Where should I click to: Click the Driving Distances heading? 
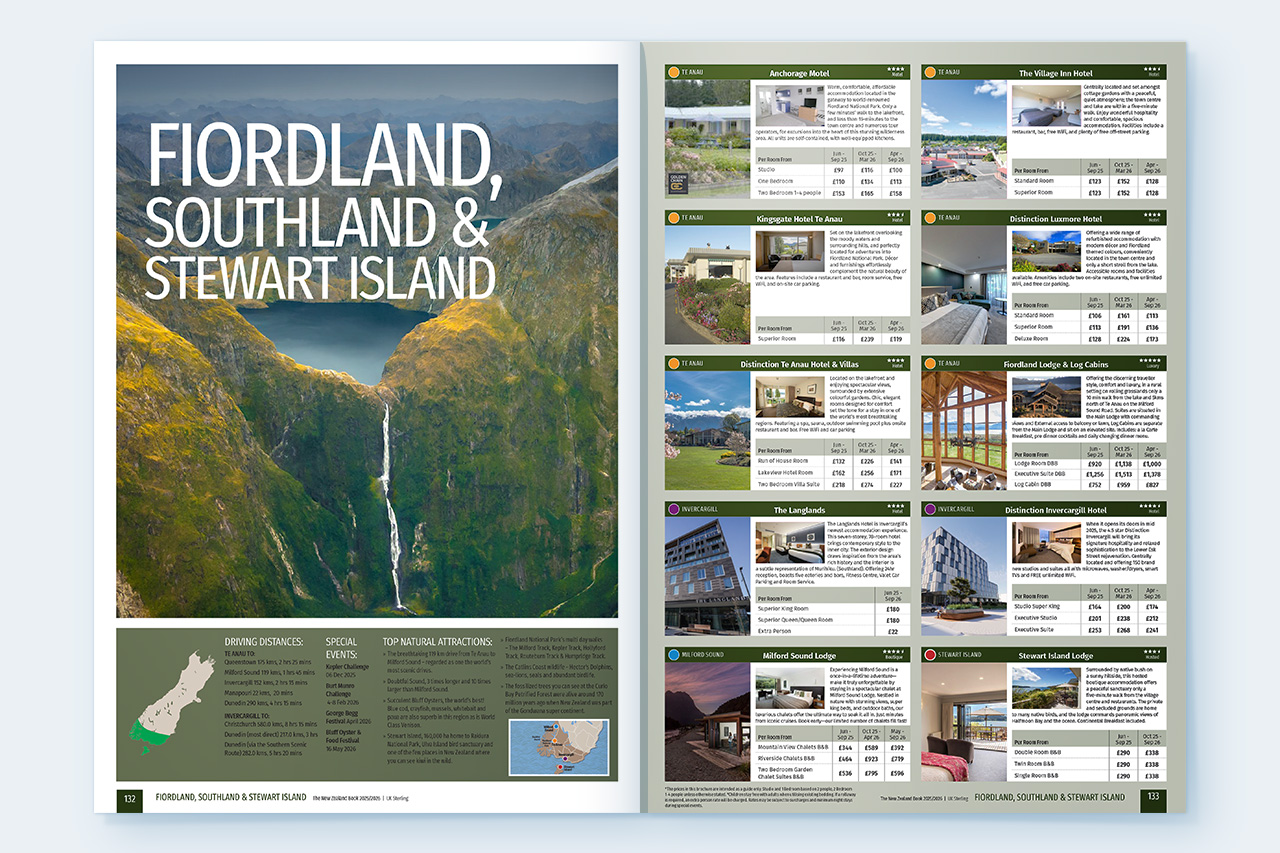(x=264, y=642)
